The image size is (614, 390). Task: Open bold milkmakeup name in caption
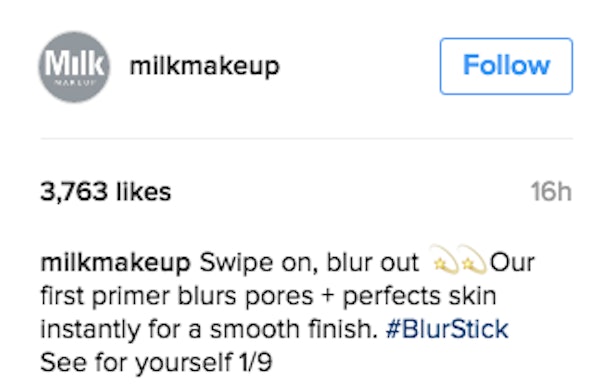coord(116,262)
